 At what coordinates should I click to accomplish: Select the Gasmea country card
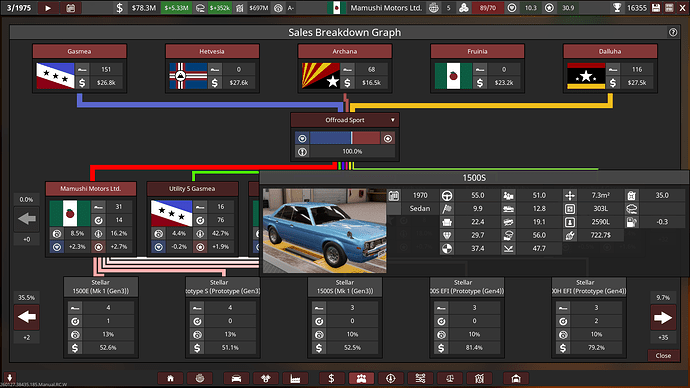pyautogui.click(x=79, y=68)
